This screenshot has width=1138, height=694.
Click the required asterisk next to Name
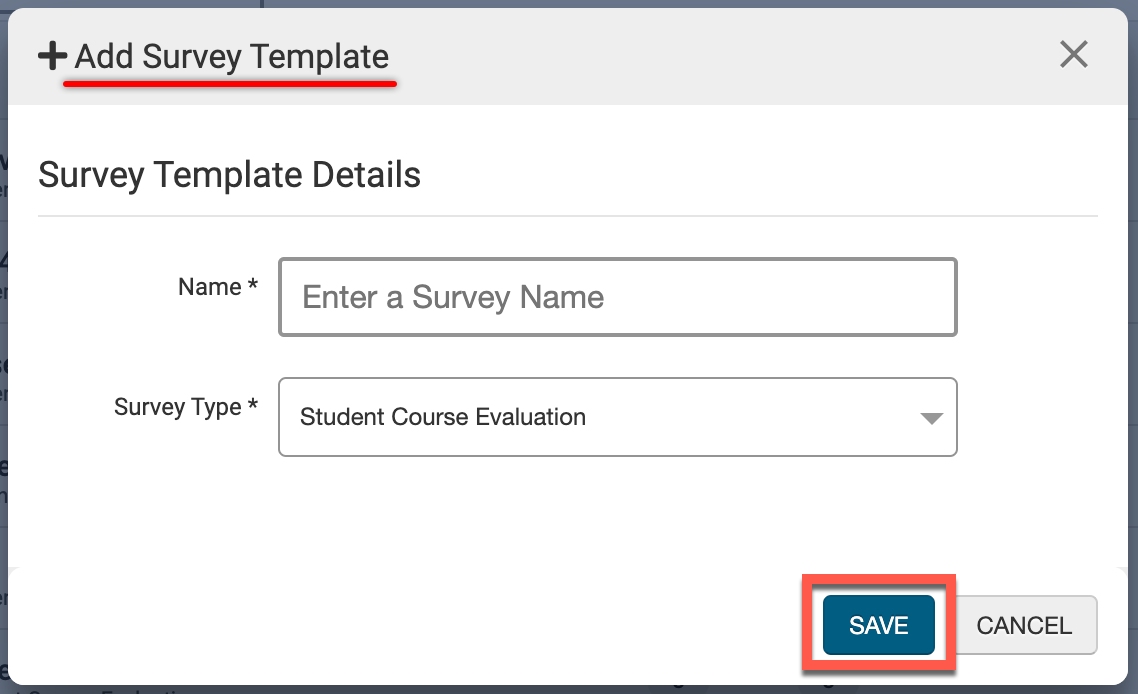click(x=254, y=287)
